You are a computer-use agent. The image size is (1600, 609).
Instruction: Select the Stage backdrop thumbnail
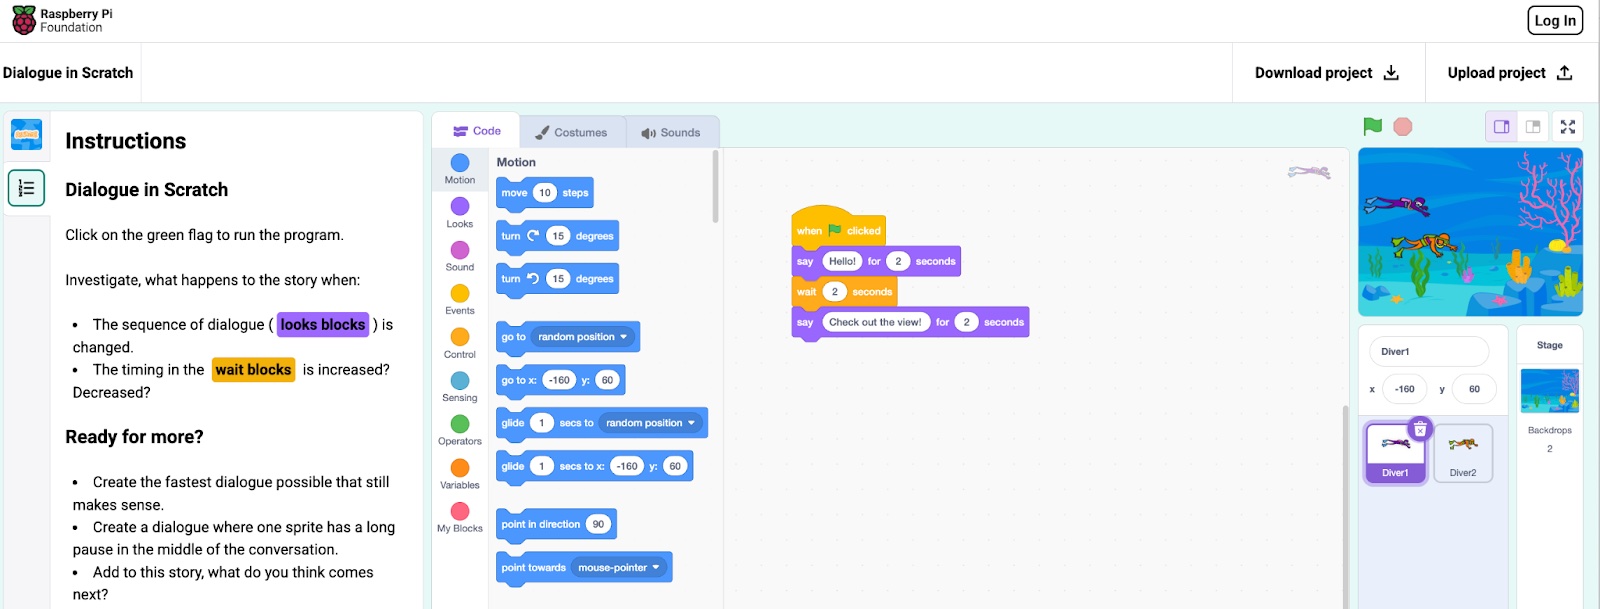point(1549,391)
